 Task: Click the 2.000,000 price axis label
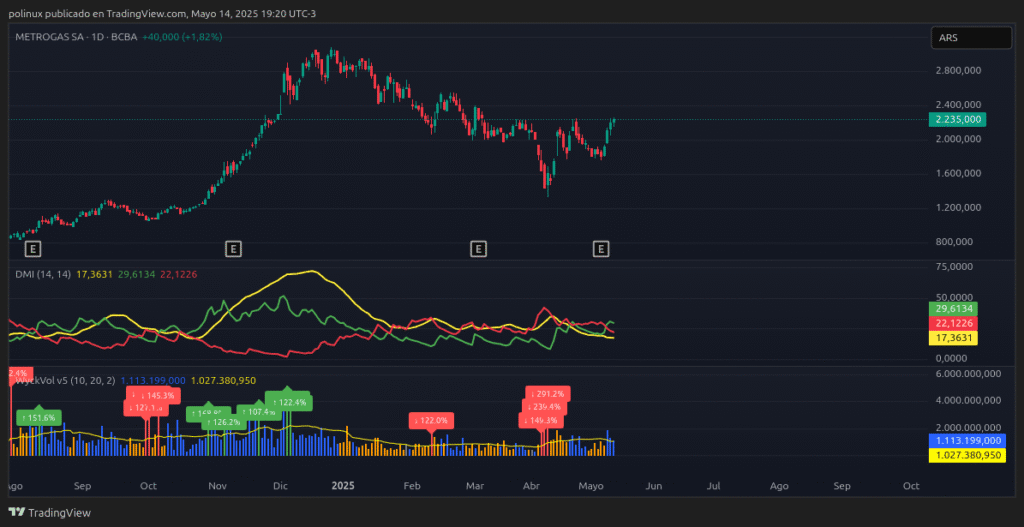959,139
